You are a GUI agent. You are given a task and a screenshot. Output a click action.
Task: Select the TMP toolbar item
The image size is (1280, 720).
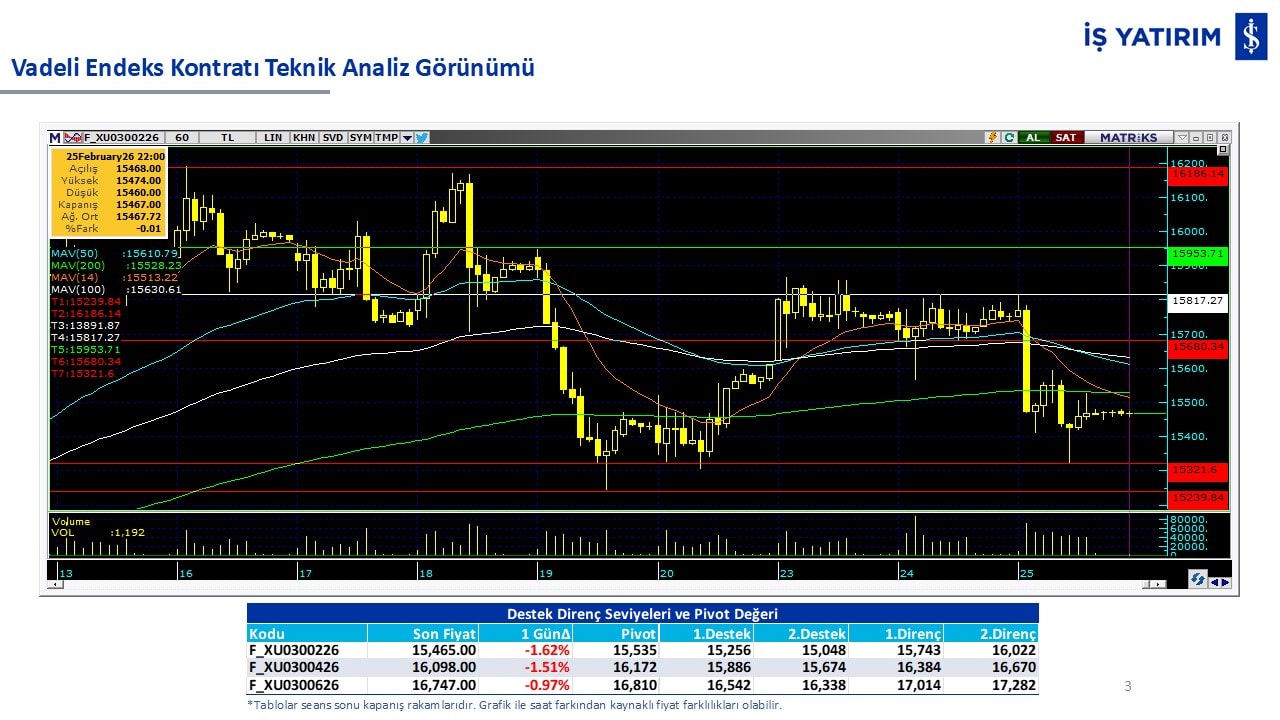(x=386, y=138)
